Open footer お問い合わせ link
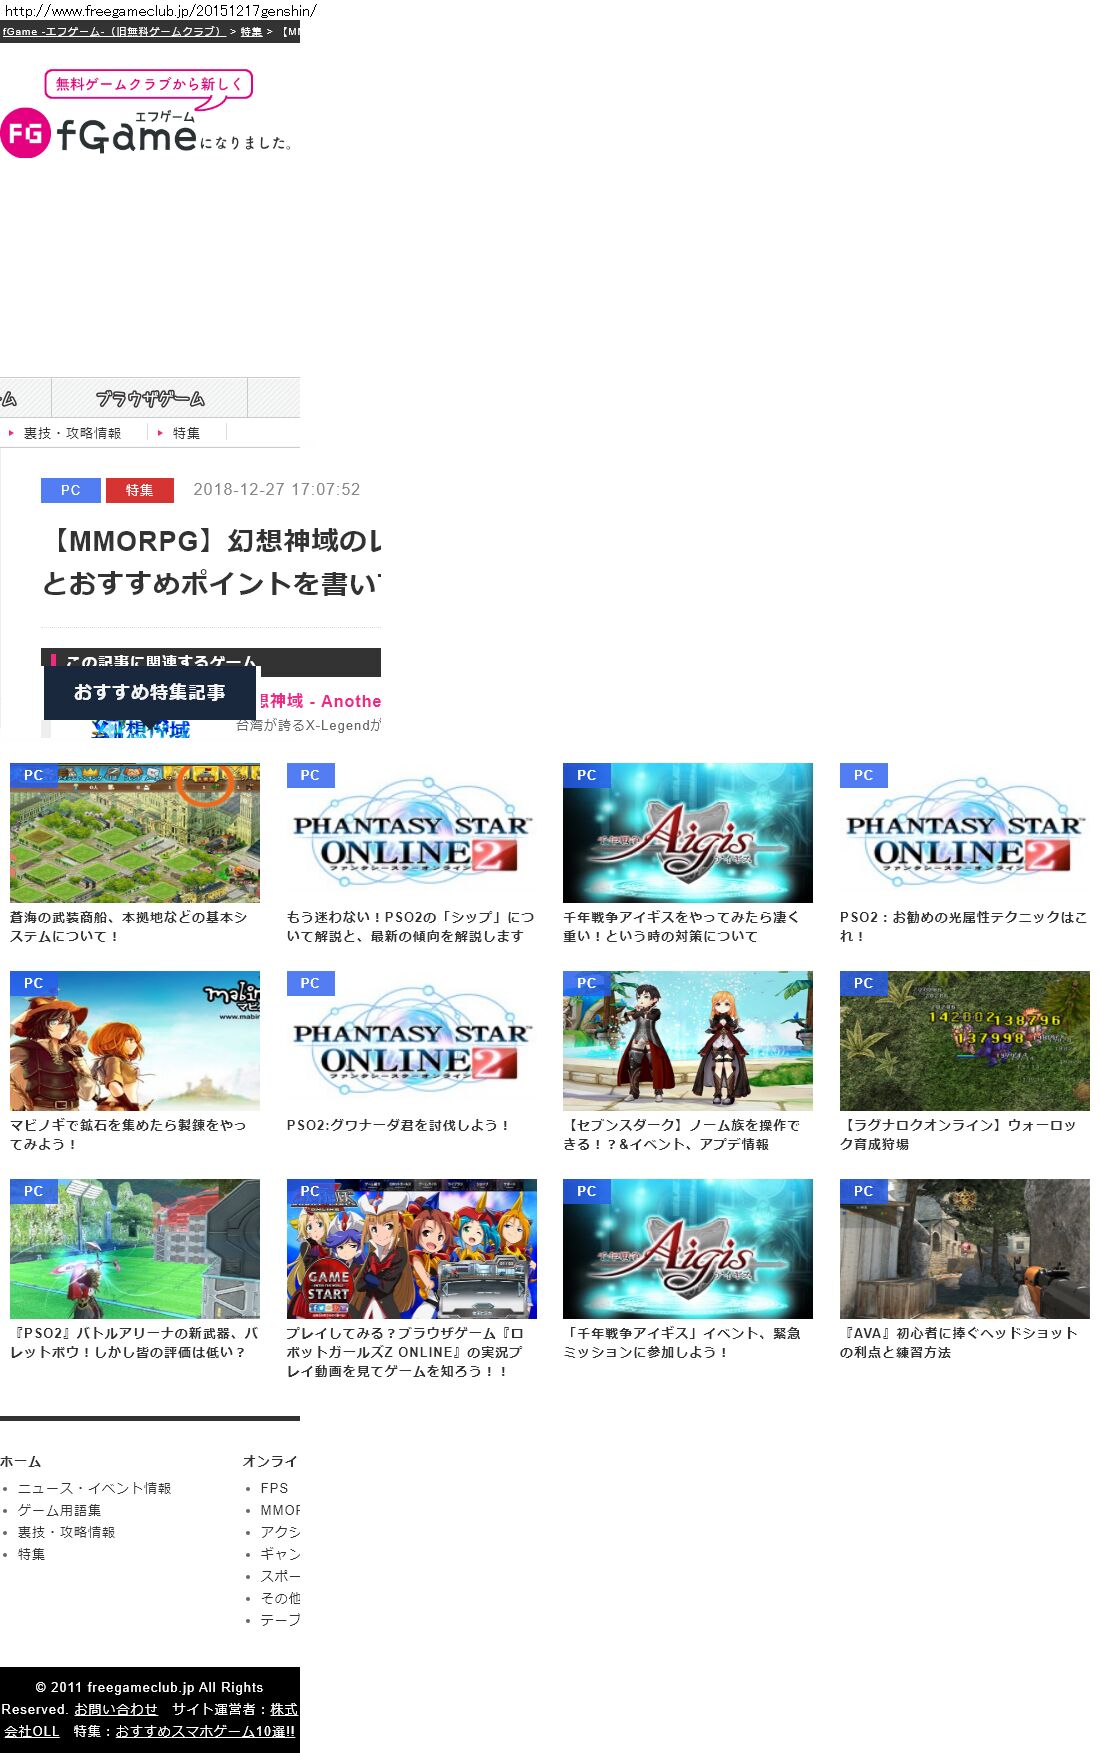This screenshot has height=1753, width=1100. (x=116, y=1710)
